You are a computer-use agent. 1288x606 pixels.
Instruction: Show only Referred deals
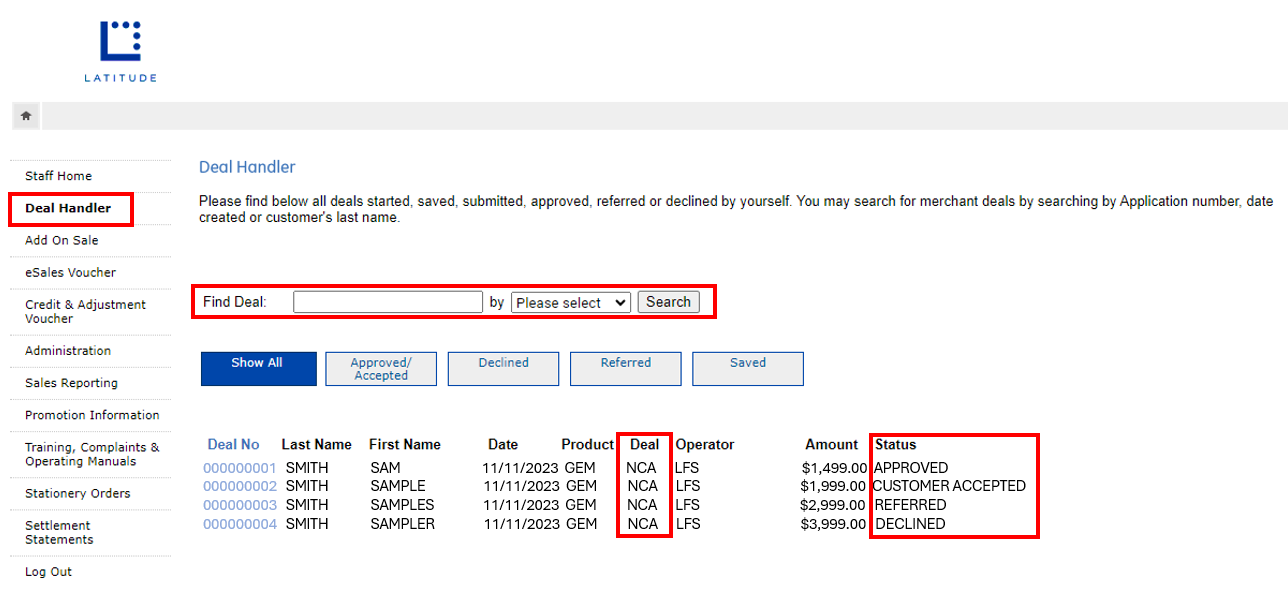(625, 368)
